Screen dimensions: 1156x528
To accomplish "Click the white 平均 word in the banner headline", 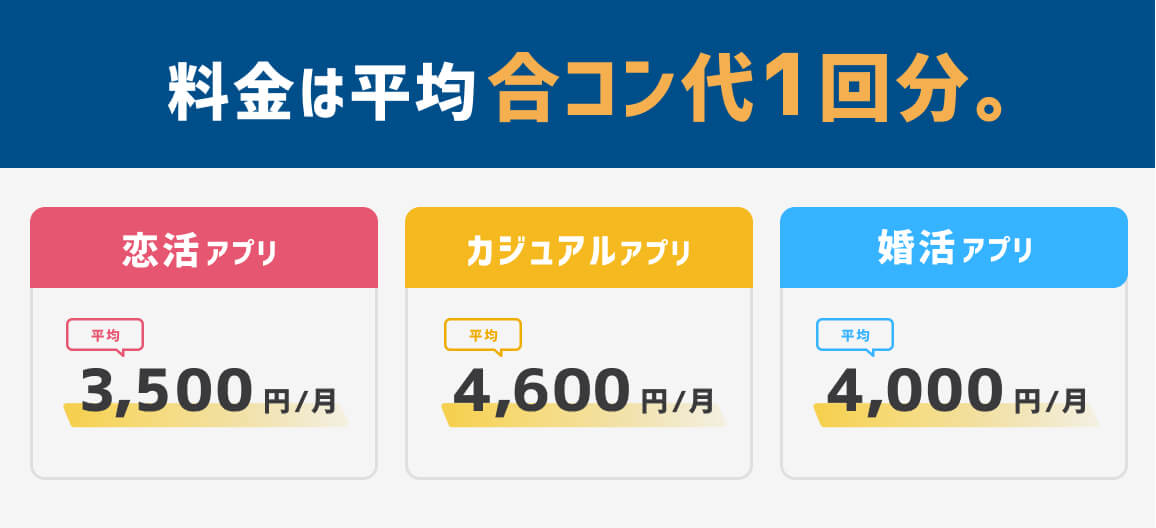I will pos(411,93).
